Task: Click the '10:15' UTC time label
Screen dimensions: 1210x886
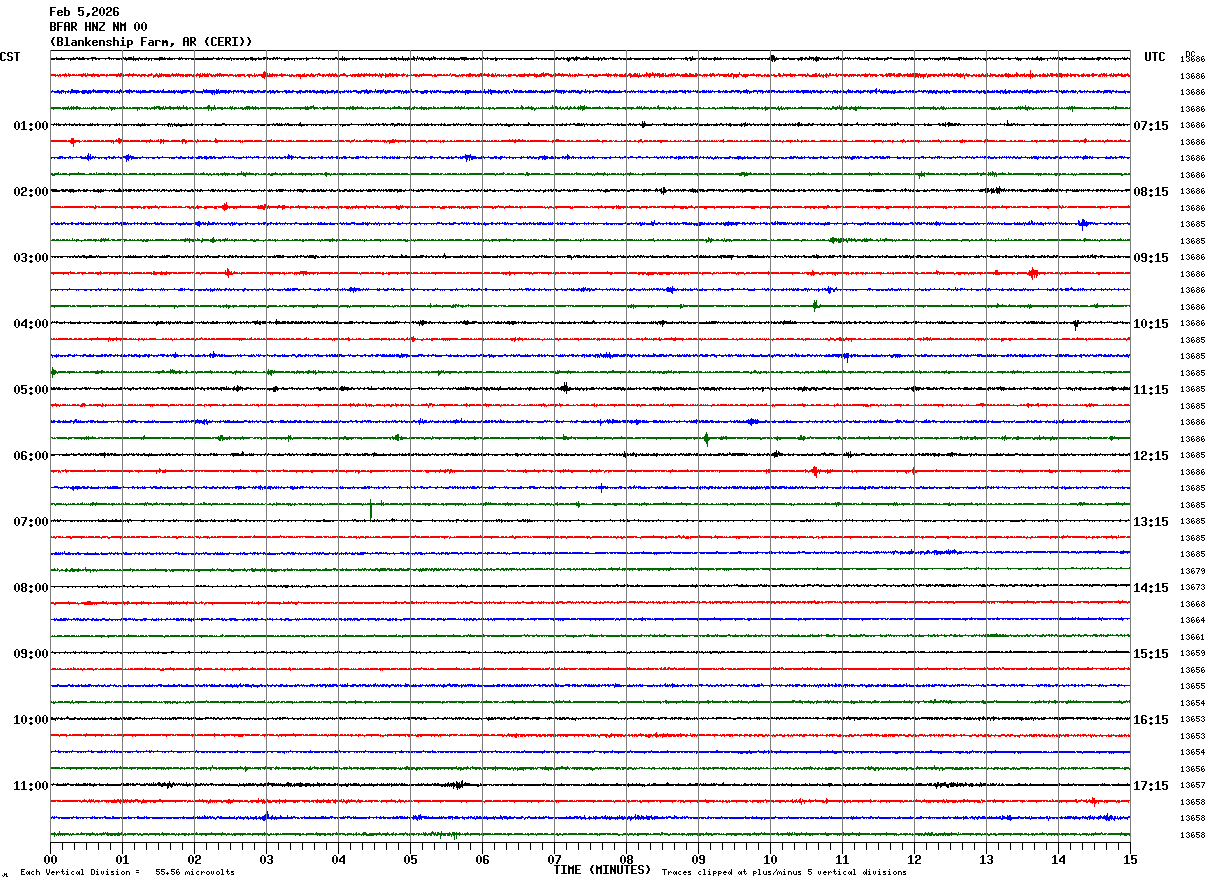Action: coord(1151,323)
